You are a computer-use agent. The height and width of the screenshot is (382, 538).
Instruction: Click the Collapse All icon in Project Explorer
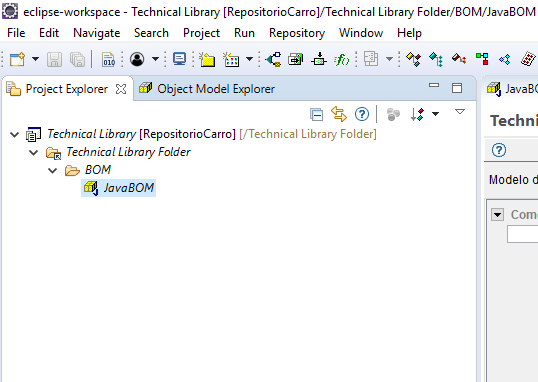pos(316,114)
